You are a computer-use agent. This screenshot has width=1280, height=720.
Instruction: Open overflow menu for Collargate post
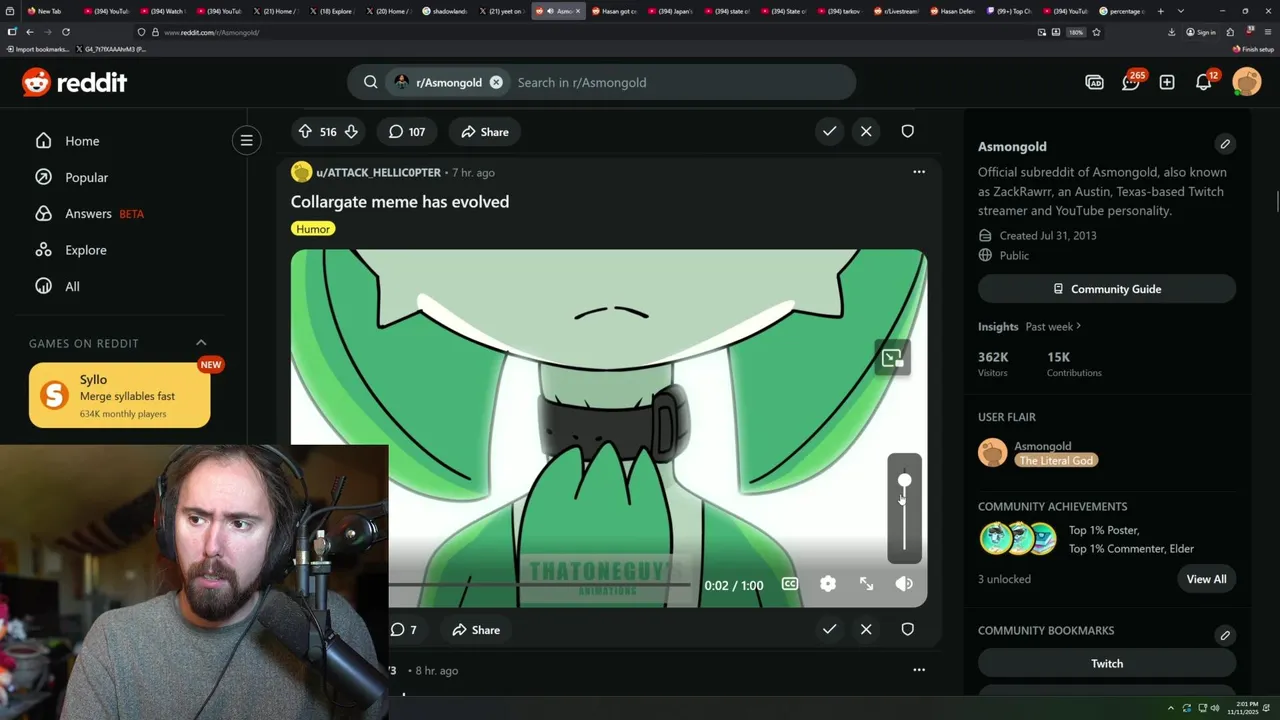[x=919, y=172]
